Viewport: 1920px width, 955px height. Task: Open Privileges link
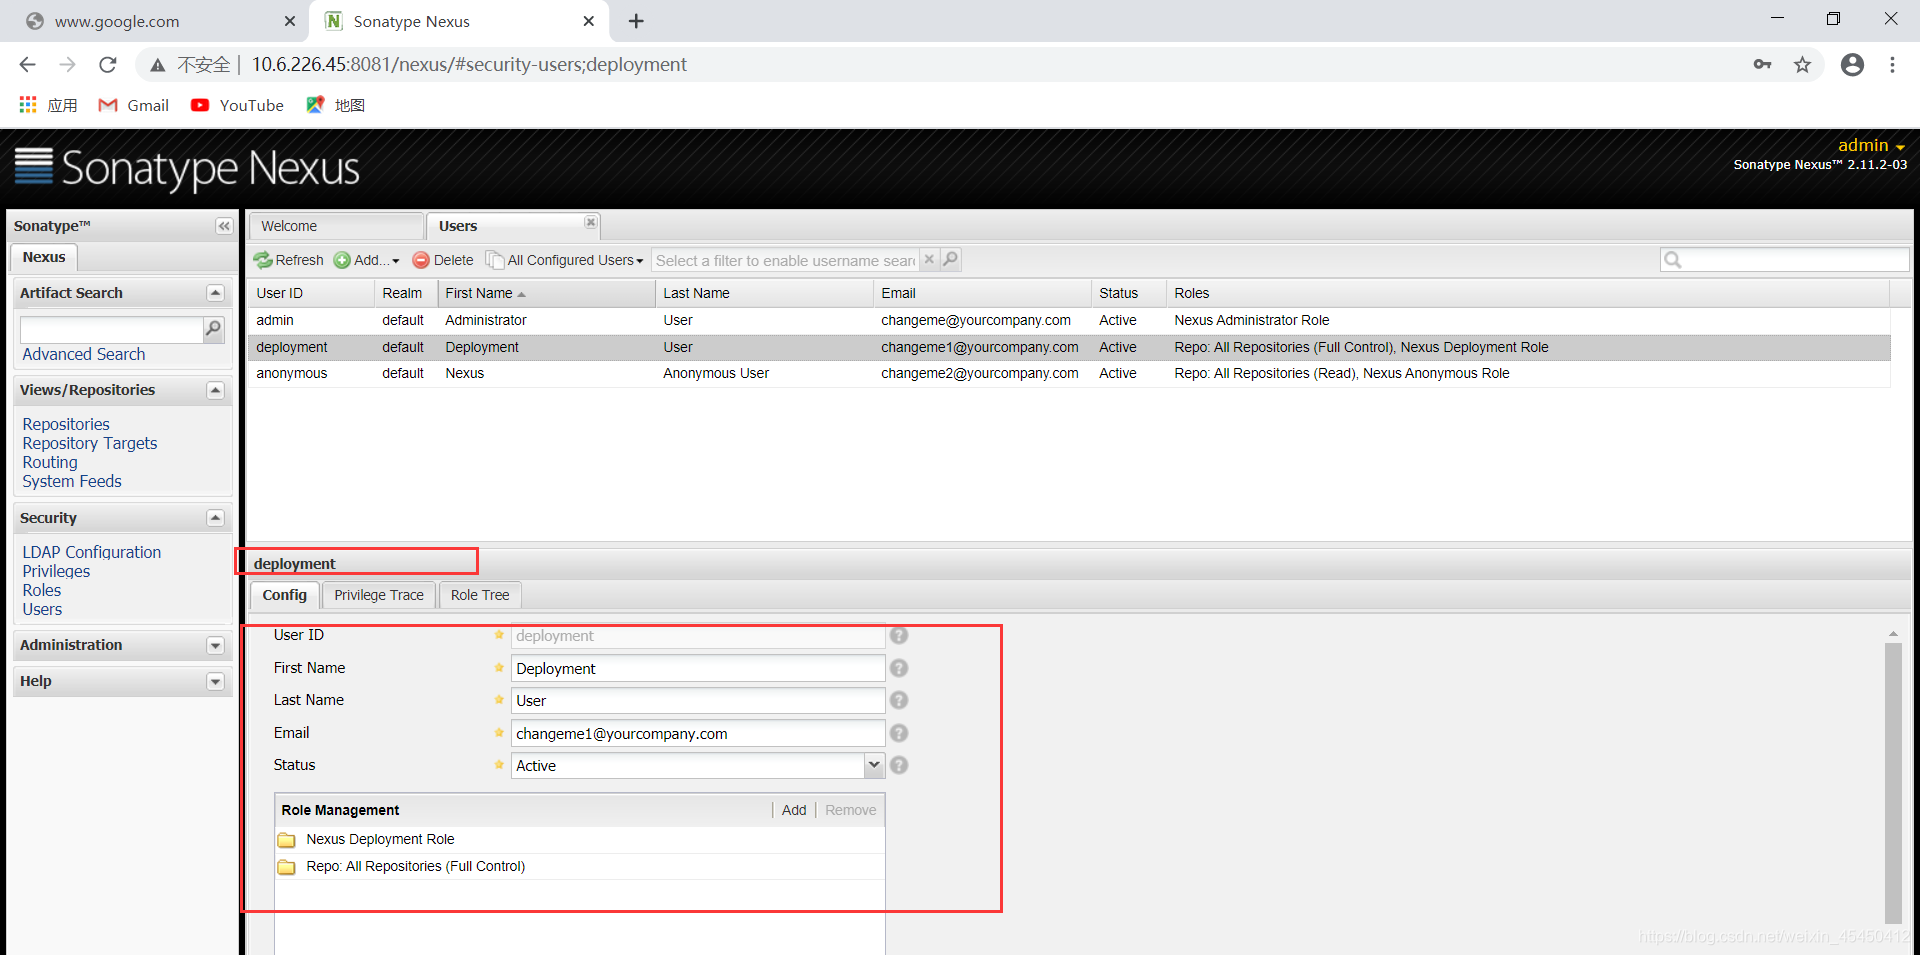(x=56, y=571)
